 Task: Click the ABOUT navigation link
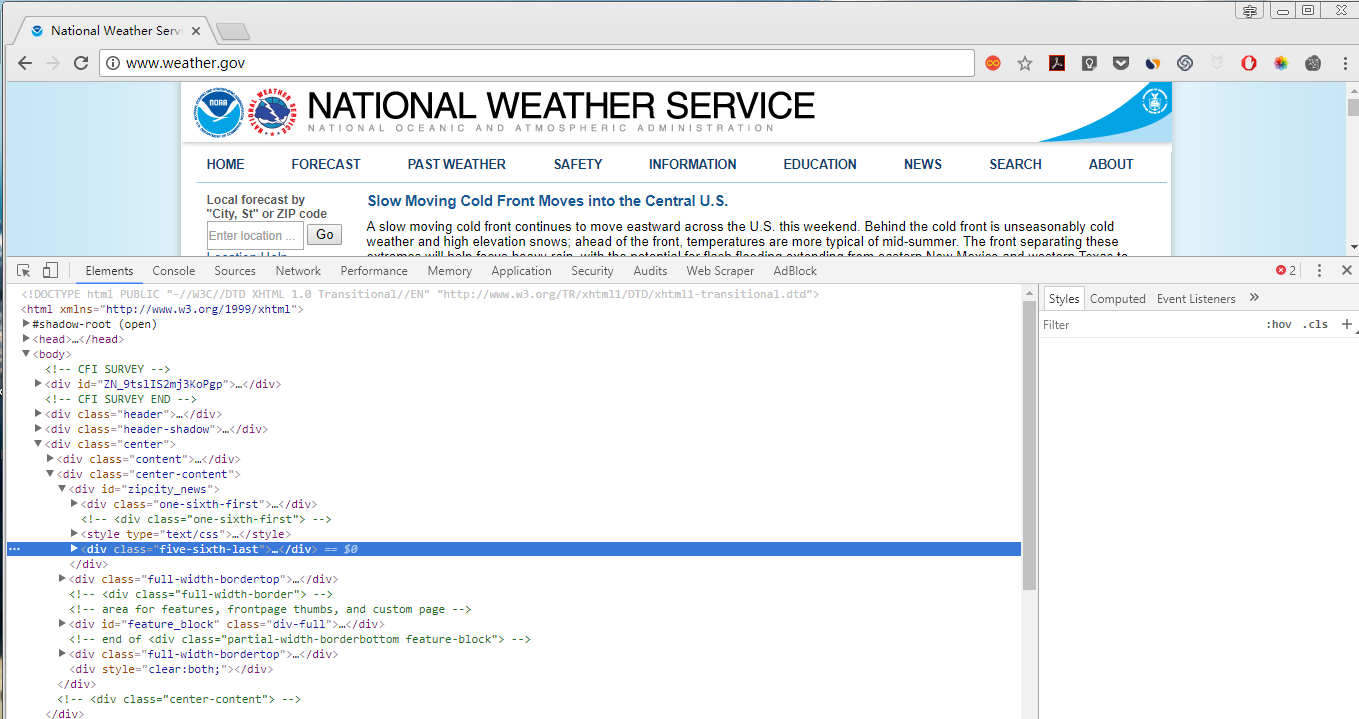pos(1111,164)
